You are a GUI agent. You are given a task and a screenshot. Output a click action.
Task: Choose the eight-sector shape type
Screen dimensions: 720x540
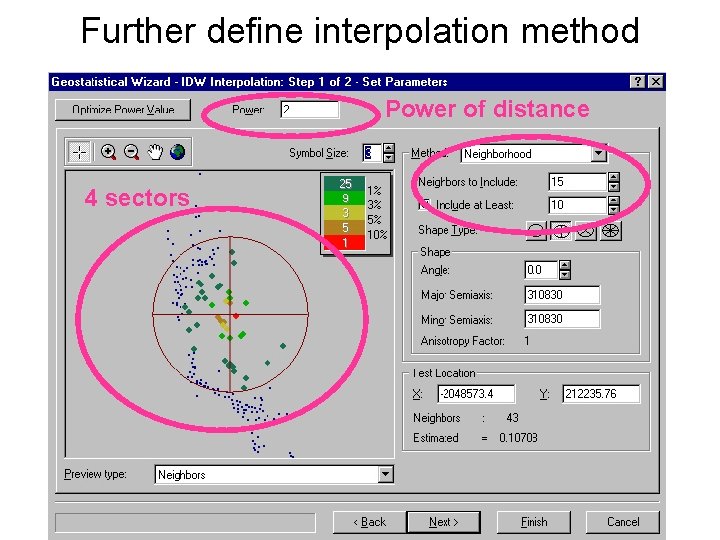[x=610, y=231]
